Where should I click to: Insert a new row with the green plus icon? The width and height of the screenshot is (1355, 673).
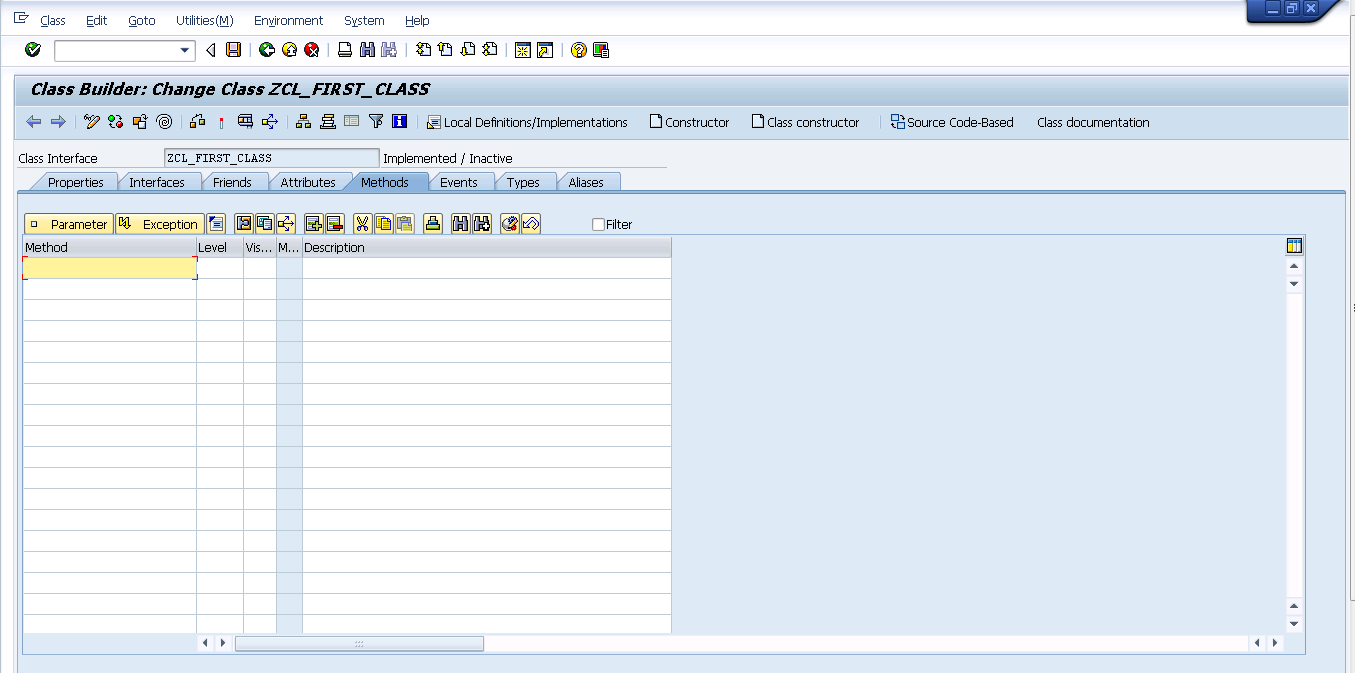tap(314, 223)
